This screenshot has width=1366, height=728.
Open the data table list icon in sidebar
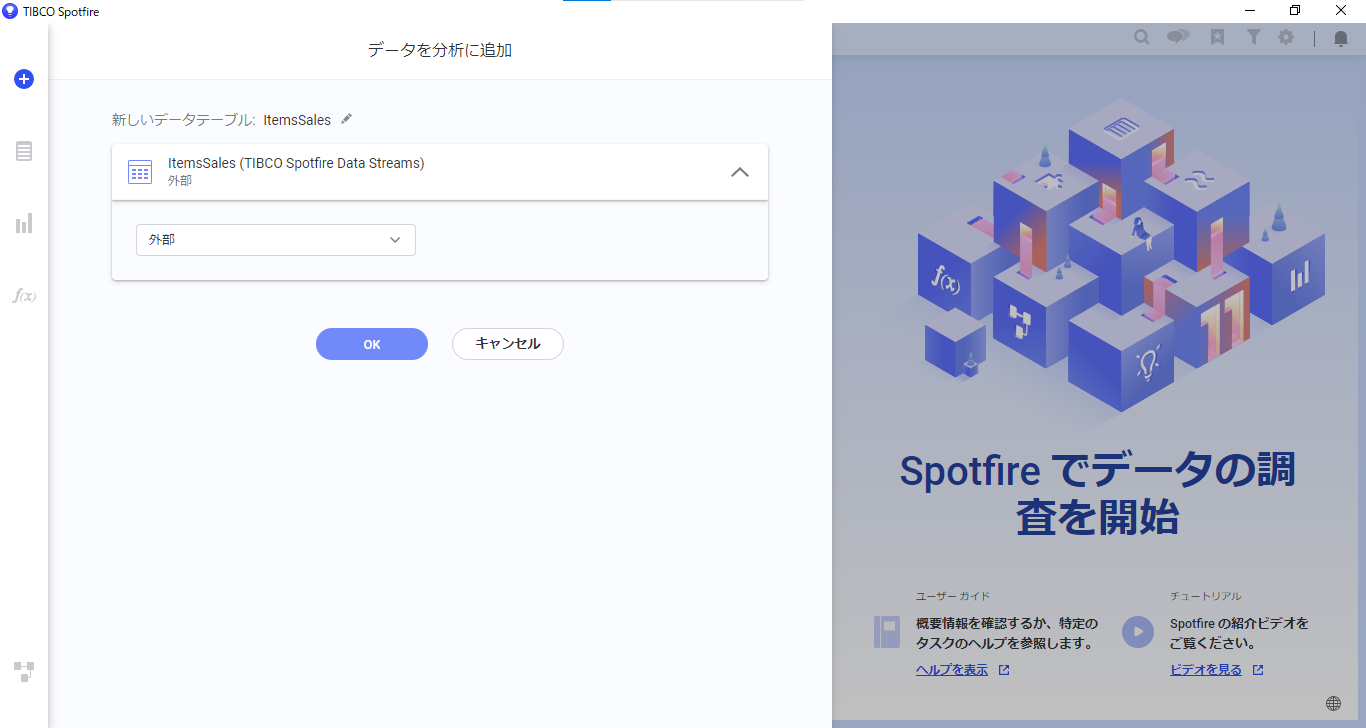coord(24,151)
